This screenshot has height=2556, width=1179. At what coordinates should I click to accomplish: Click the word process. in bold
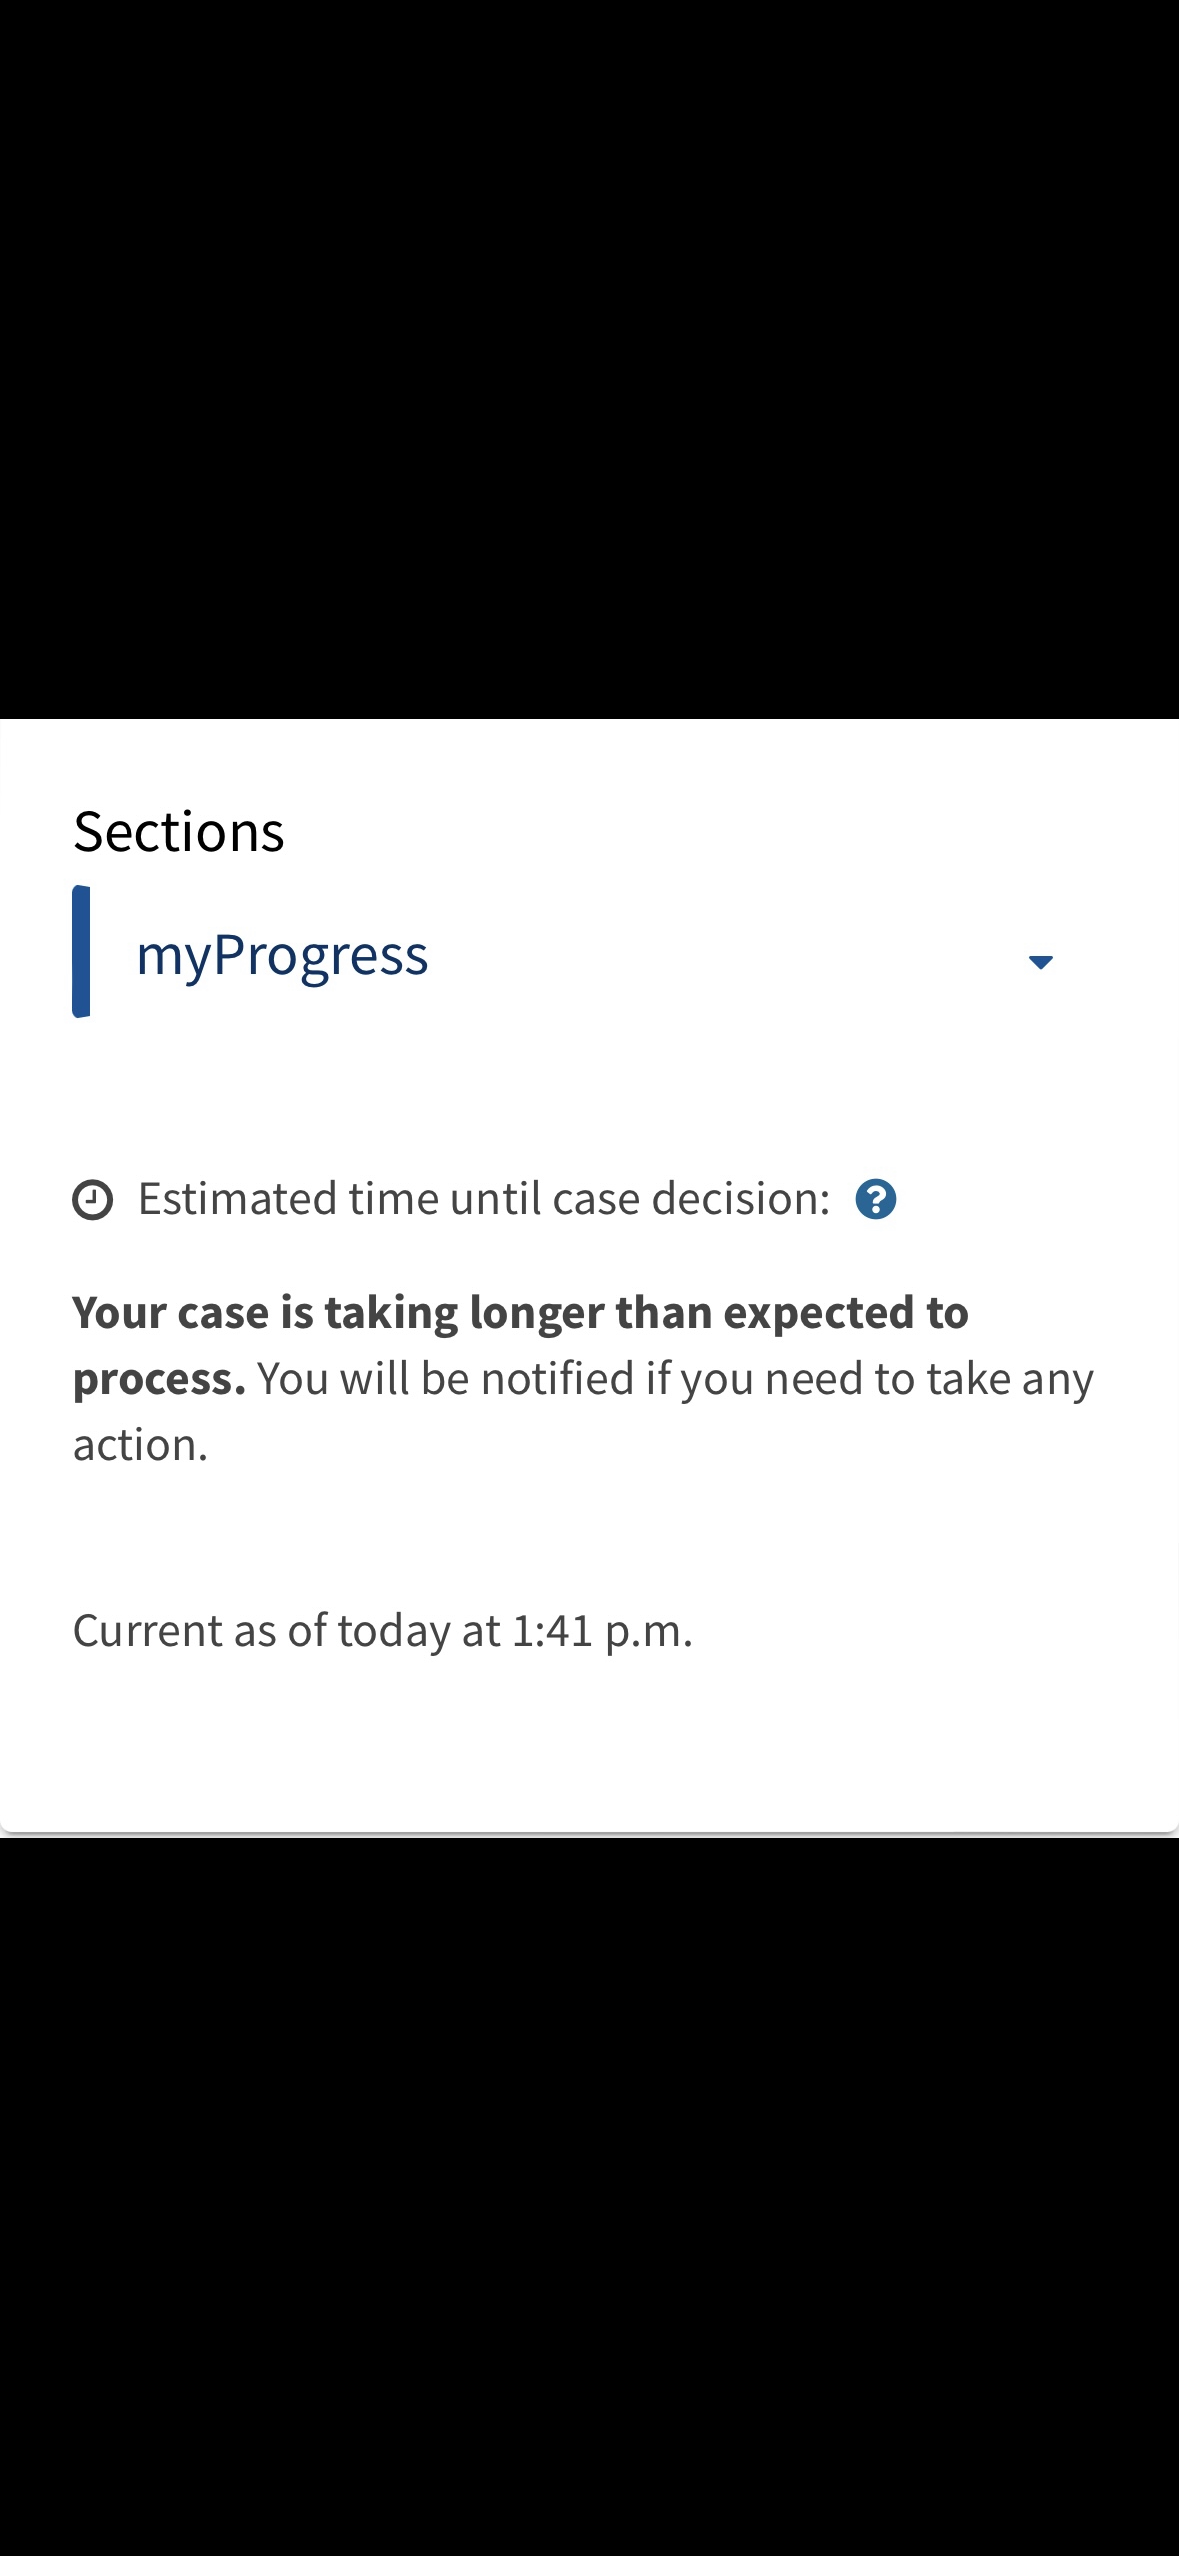[159, 1379]
